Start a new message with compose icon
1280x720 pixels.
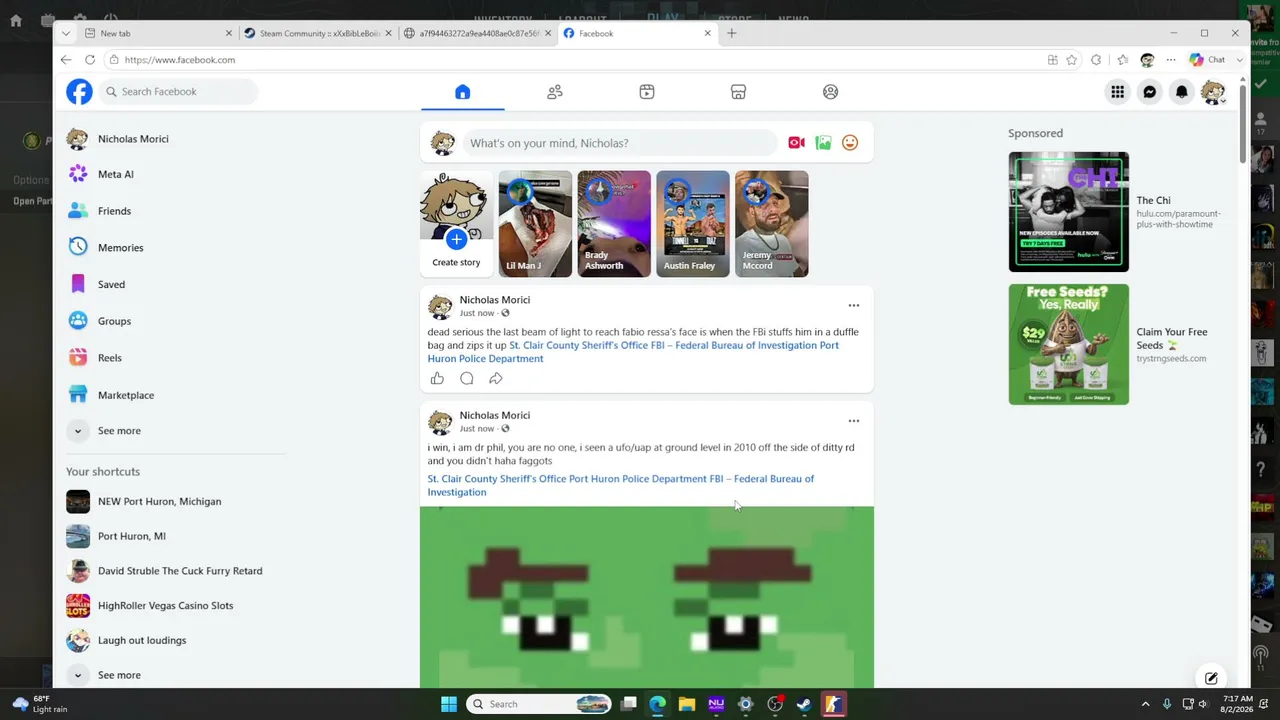pyautogui.click(x=1211, y=678)
